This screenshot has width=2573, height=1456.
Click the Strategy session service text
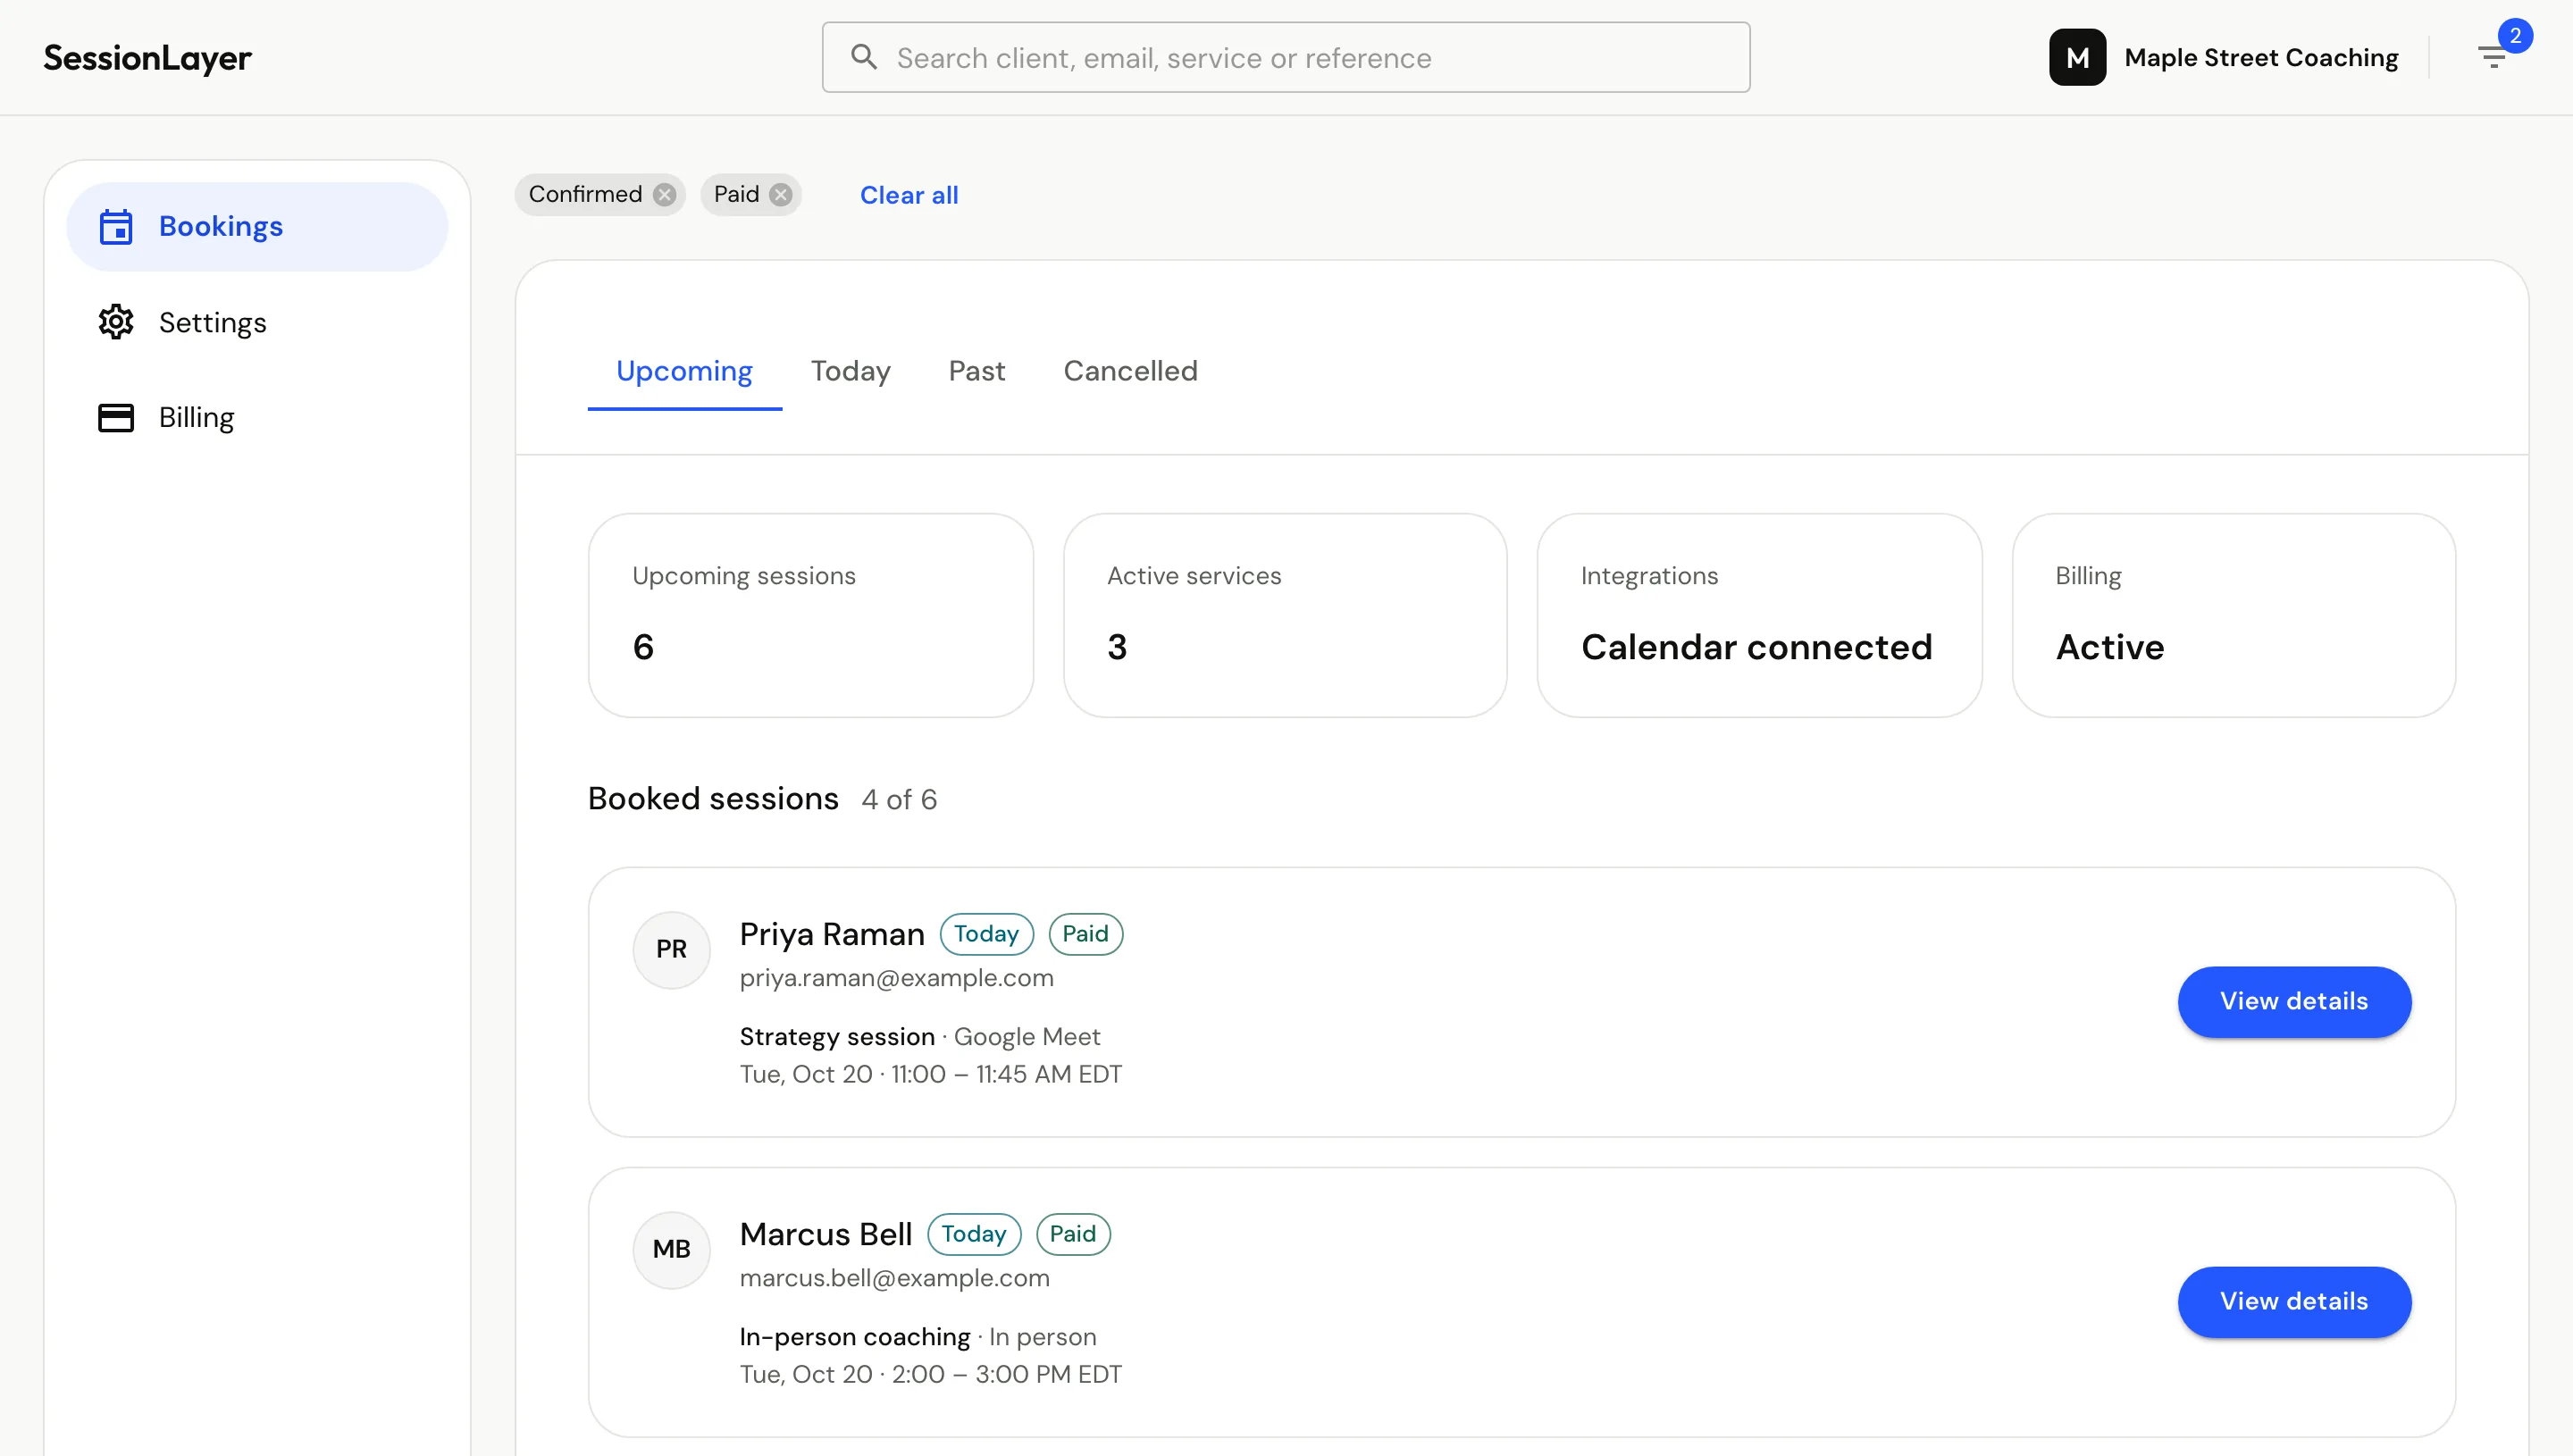point(837,1037)
